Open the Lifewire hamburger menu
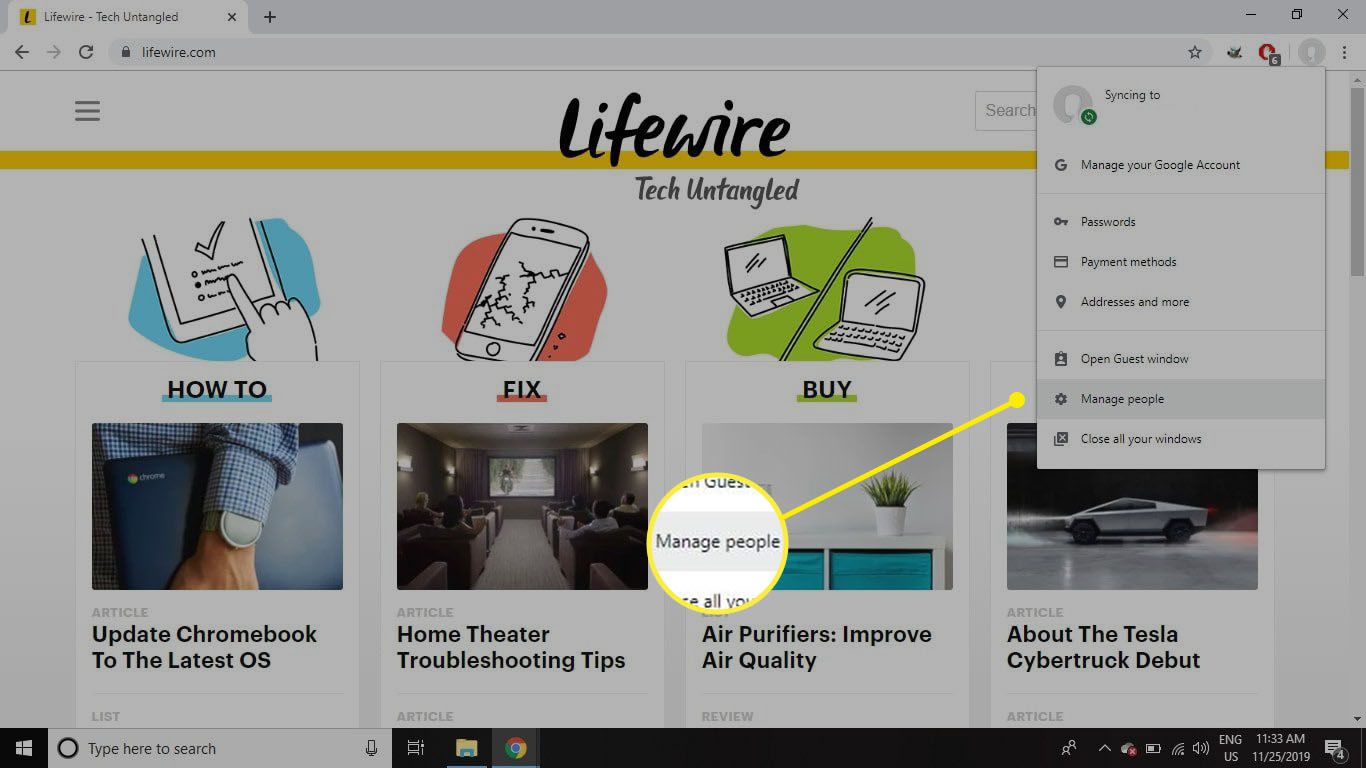 [87, 110]
